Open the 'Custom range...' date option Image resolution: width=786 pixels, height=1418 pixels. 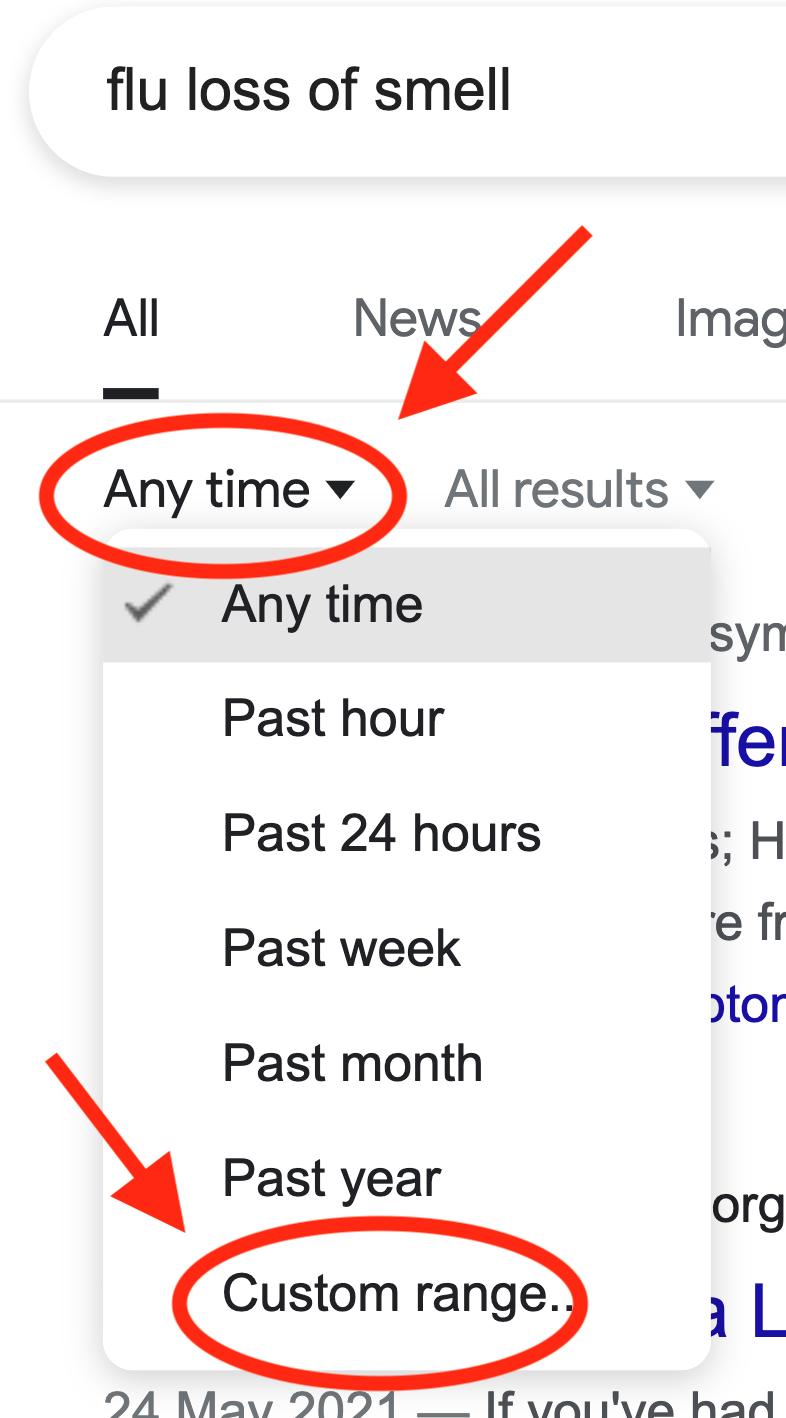point(396,1294)
